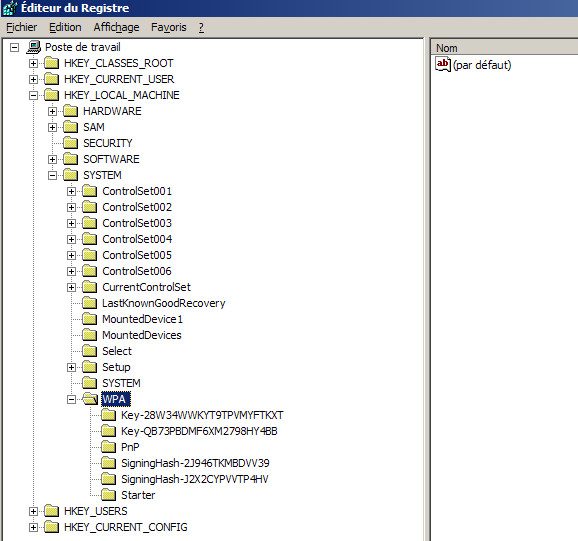Open the Favoris menu

click(168, 27)
